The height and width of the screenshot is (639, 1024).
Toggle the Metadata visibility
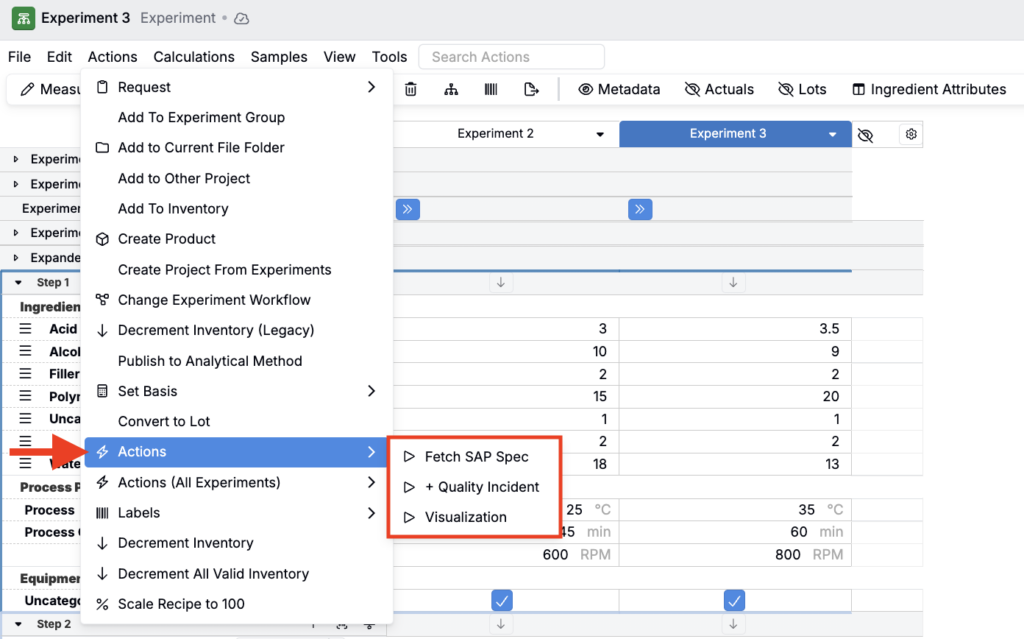click(x=619, y=89)
